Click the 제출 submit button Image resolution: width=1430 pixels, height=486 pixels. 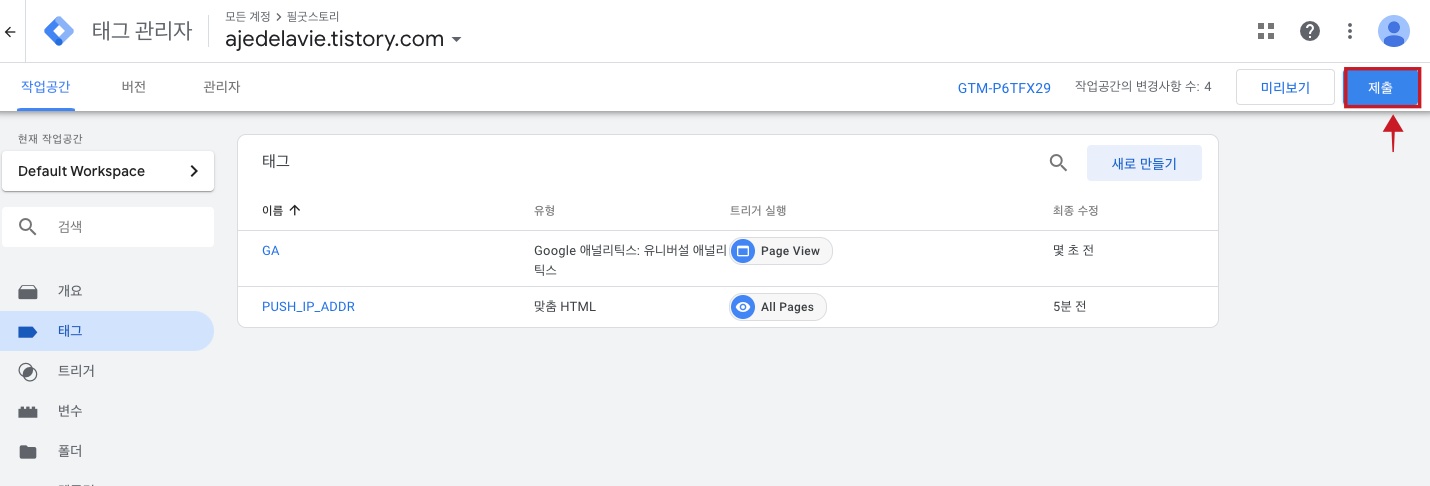coord(1381,87)
